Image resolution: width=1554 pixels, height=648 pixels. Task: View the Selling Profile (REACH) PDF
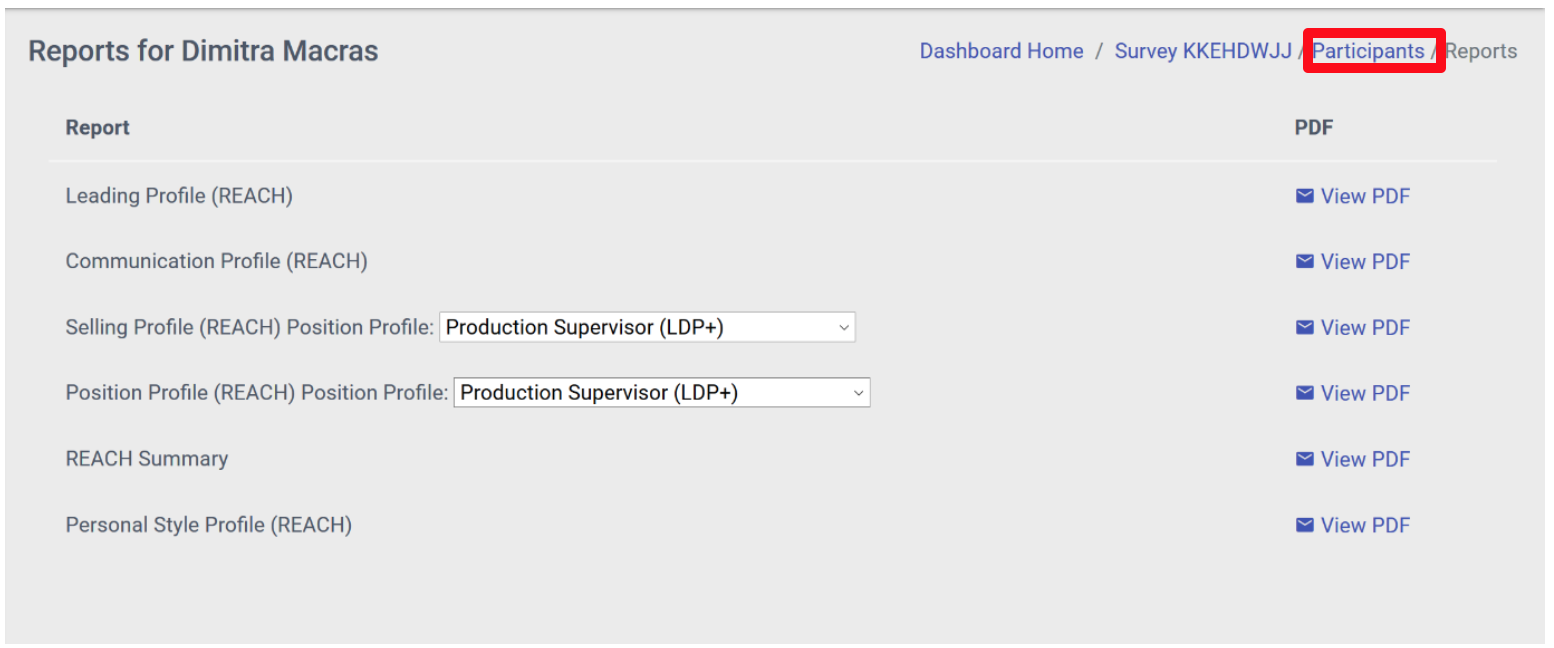[1366, 327]
